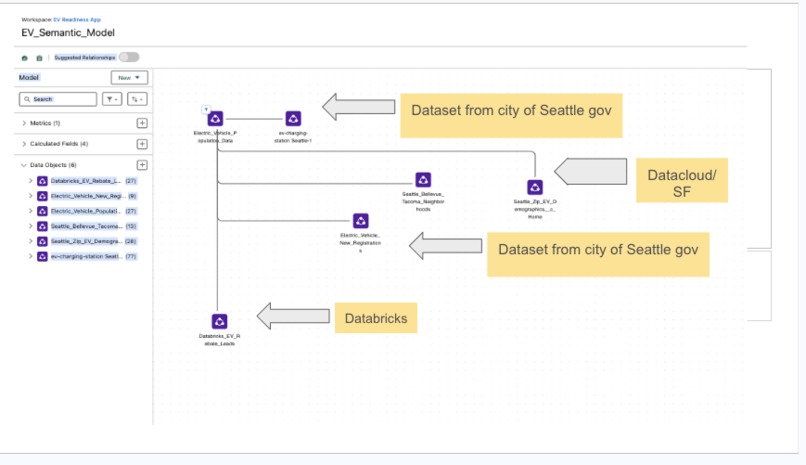Open the EV Readiness App workspace link
This screenshot has height=465, width=806.
point(77,20)
